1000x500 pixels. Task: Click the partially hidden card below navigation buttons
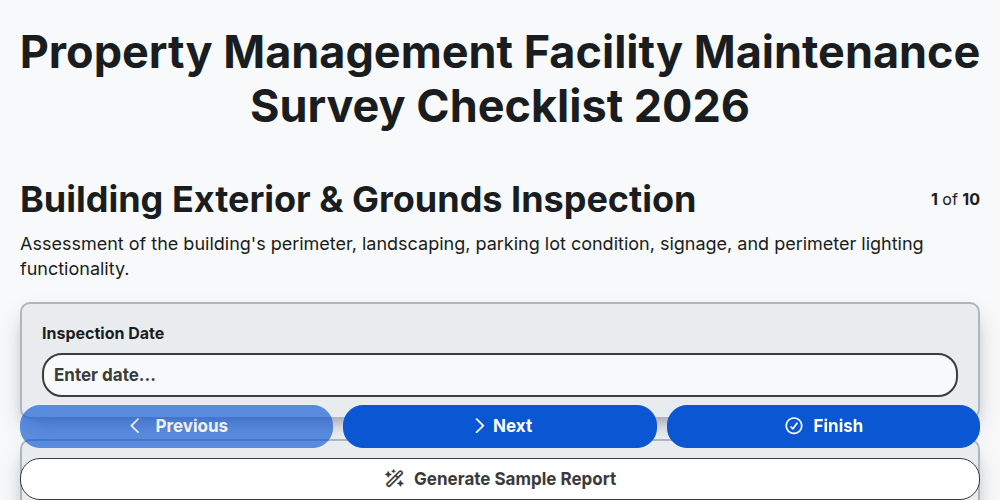[x=500, y=452]
